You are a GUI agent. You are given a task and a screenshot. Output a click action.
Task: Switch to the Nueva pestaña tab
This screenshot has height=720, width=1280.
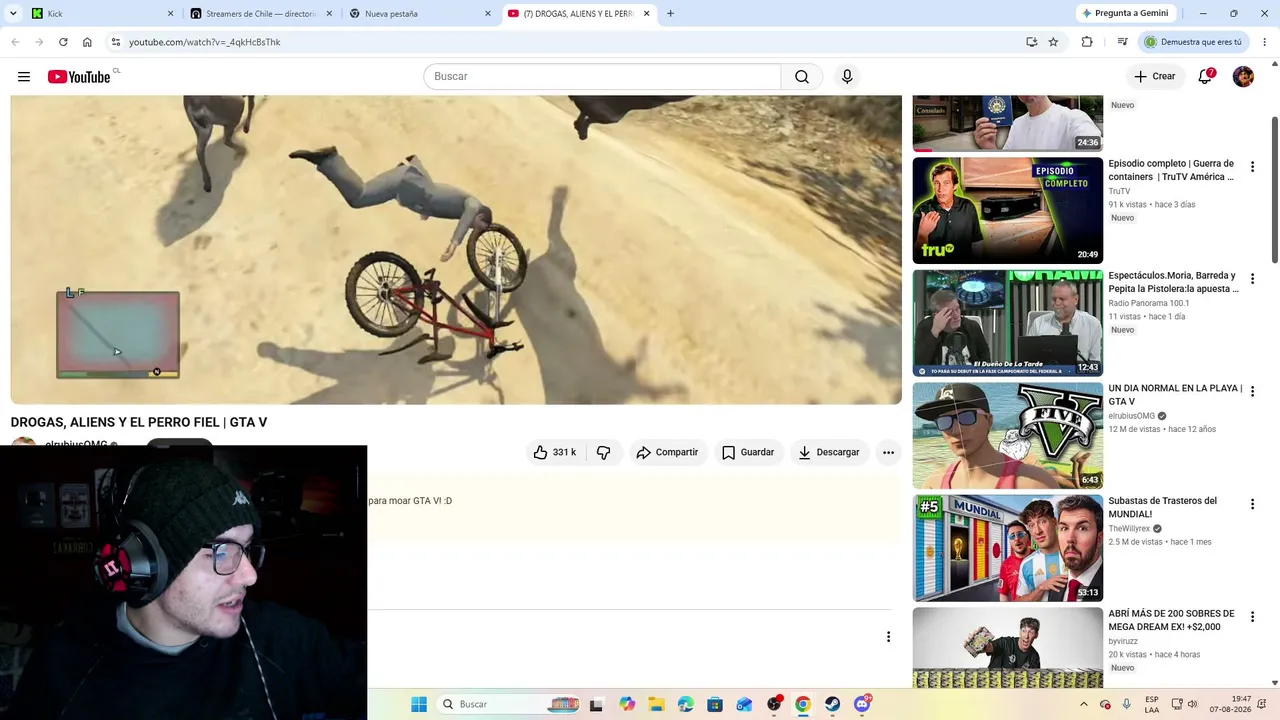pos(420,14)
